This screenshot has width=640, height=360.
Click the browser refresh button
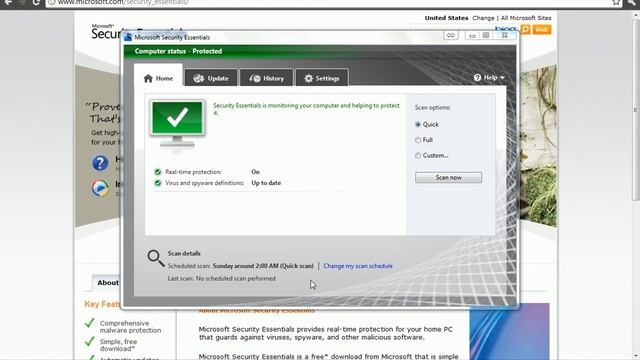pos(36,2)
